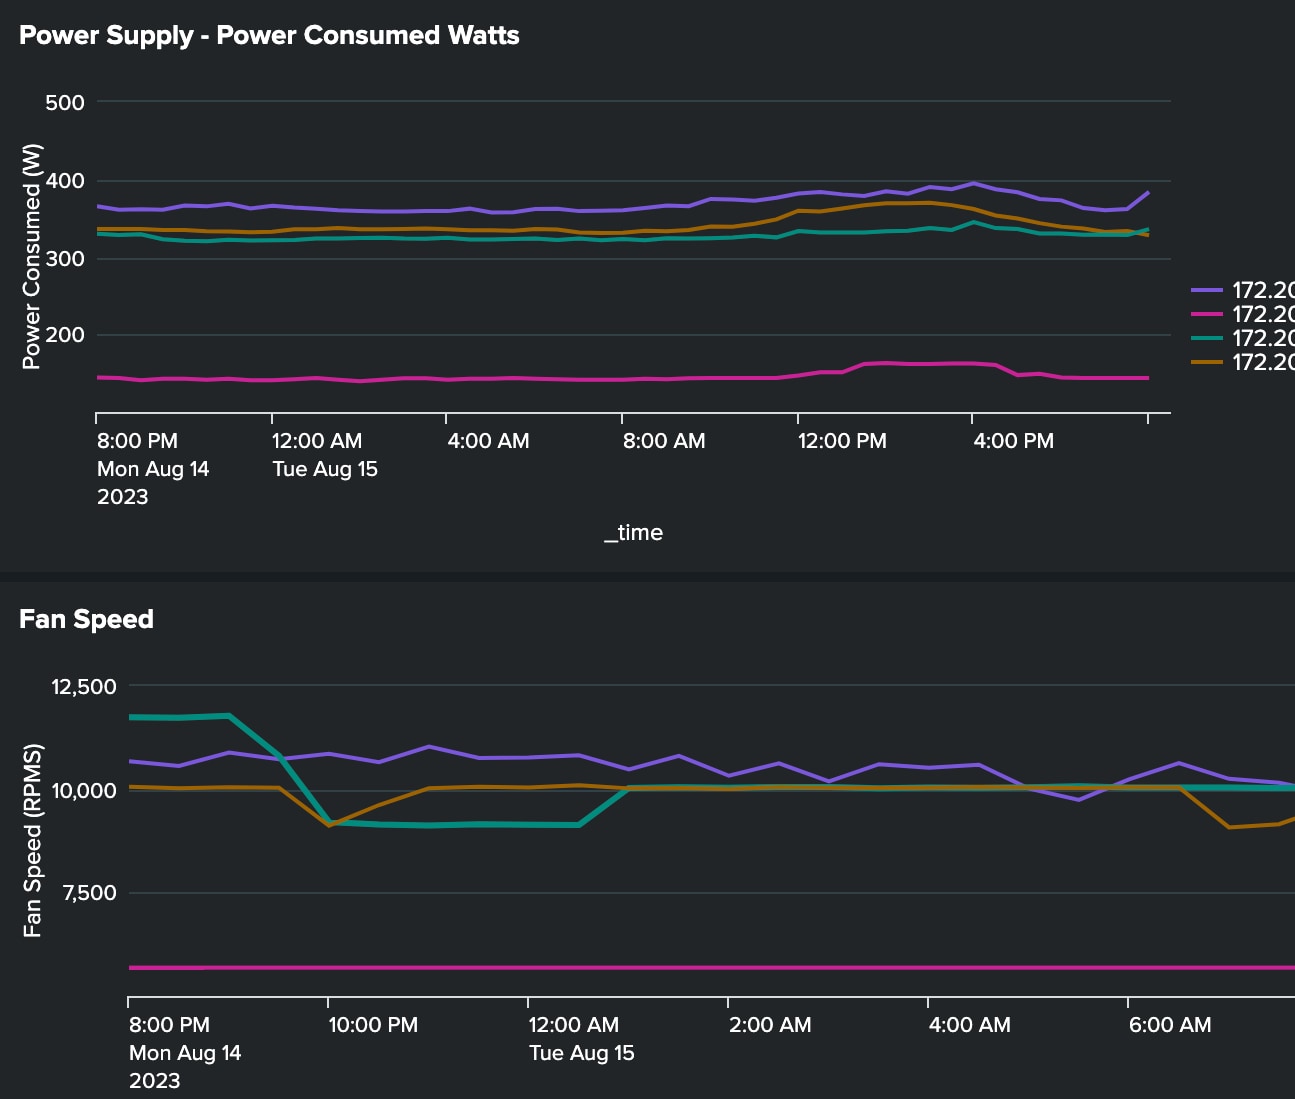Click the Power Supply - Power Consumed Watts title
Screen dimensions: 1295x1099
pos(269,35)
